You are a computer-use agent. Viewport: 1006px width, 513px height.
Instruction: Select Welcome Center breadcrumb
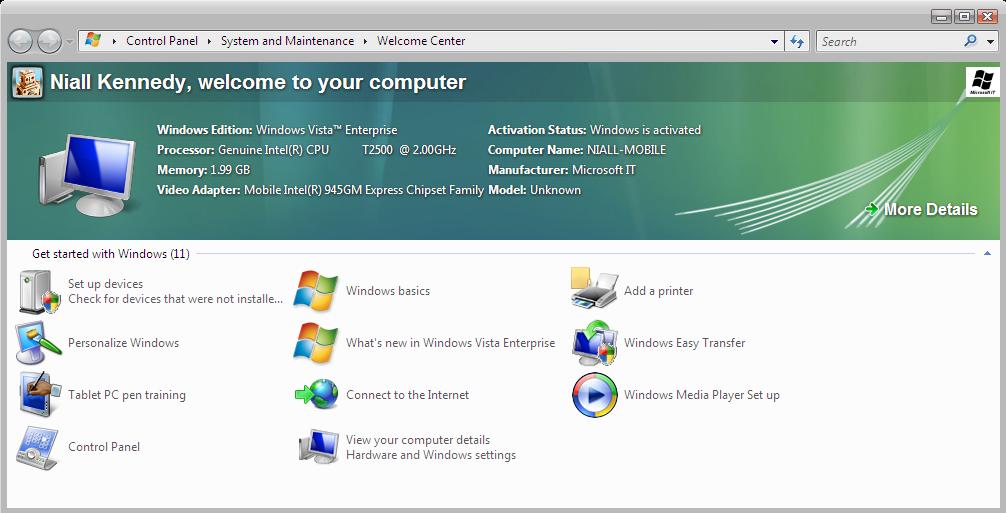click(421, 41)
